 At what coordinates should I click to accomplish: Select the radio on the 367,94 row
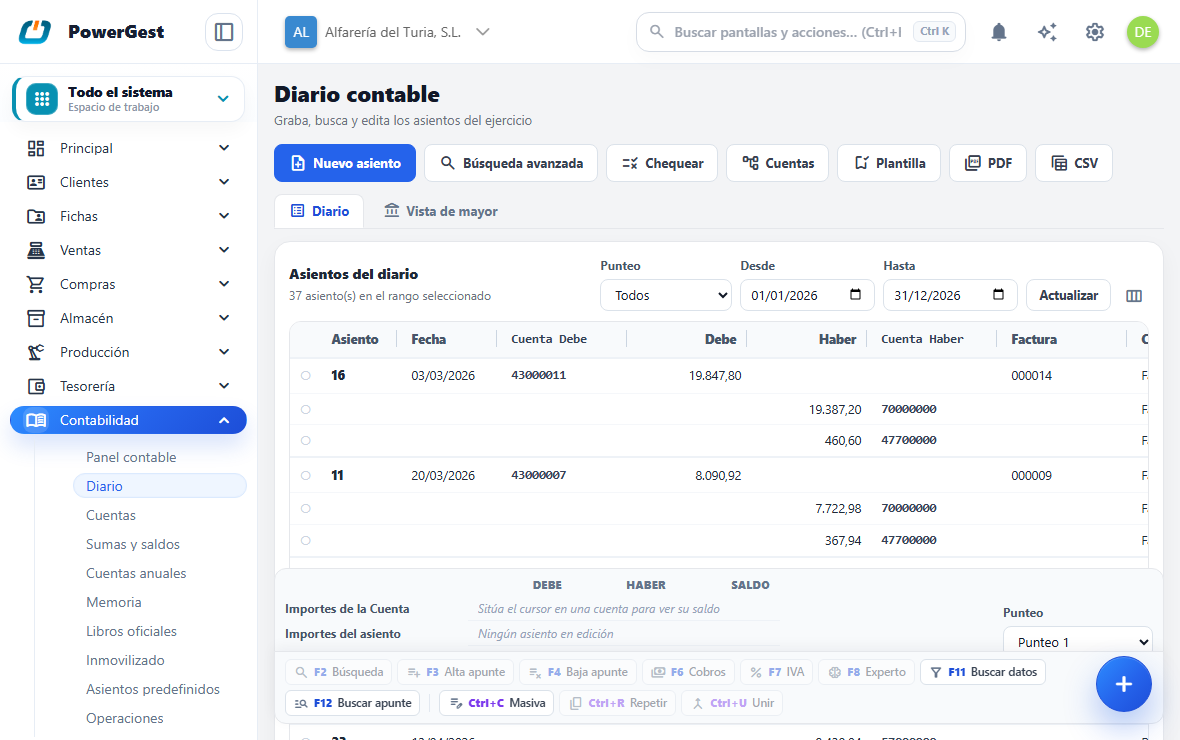306,541
